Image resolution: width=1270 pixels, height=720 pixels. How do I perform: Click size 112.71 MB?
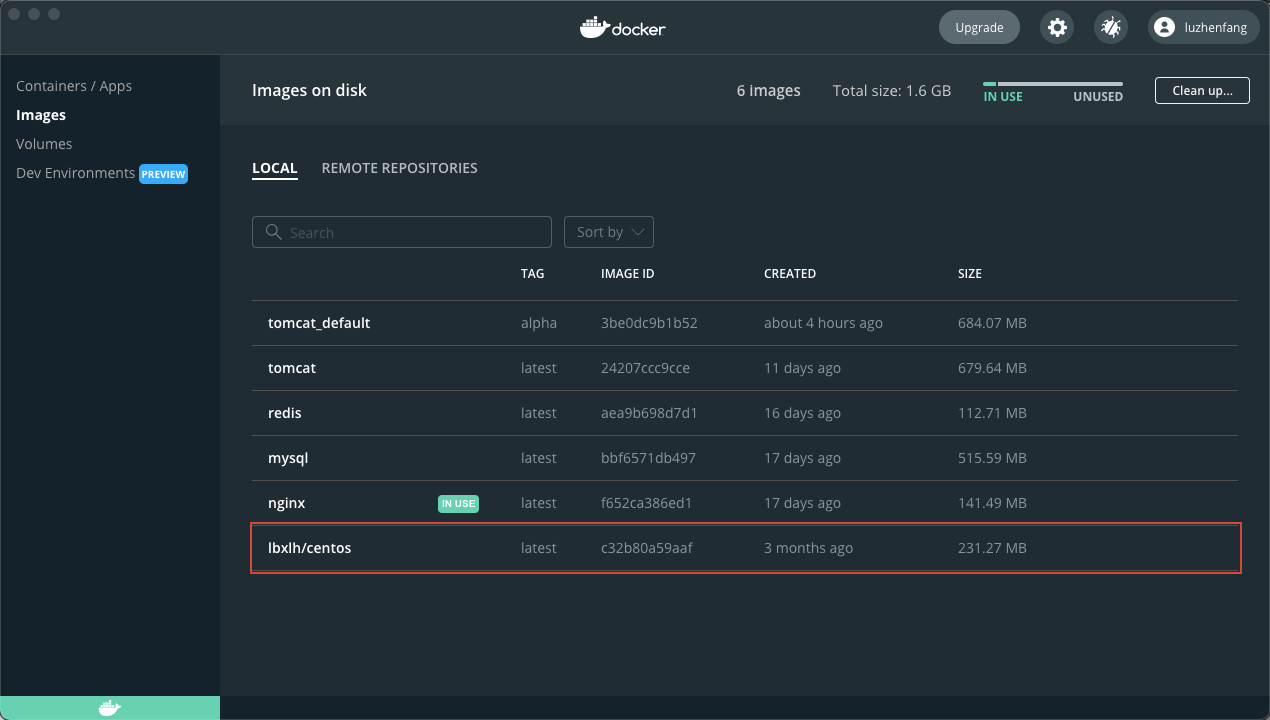[x=992, y=413]
